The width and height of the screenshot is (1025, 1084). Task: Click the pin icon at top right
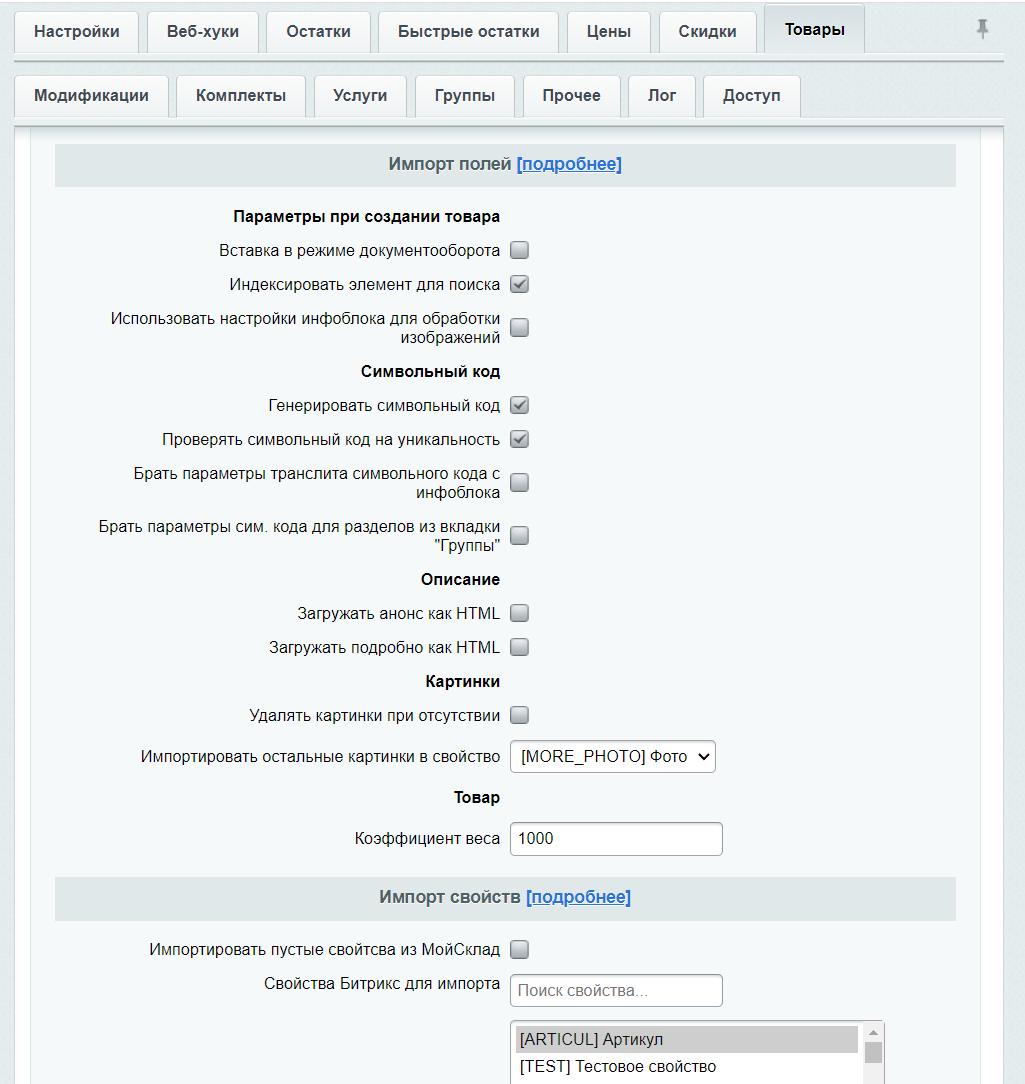(x=982, y=30)
